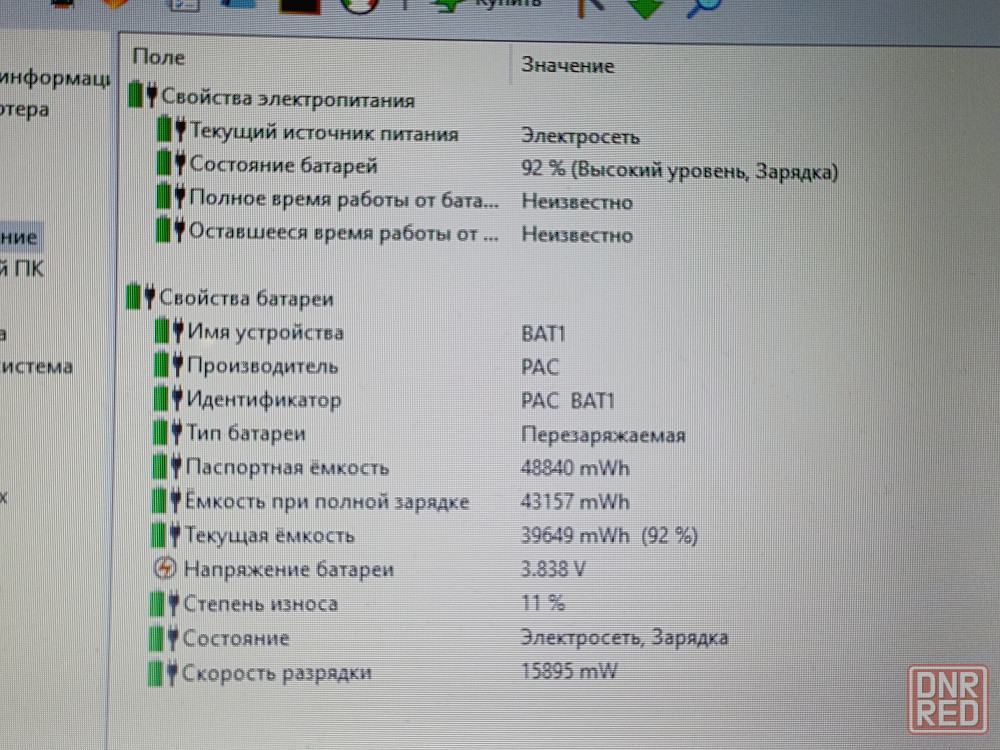Select the sidebar item ending in 'истема'
This screenshot has width=1000, height=750.
tap(37, 366)
